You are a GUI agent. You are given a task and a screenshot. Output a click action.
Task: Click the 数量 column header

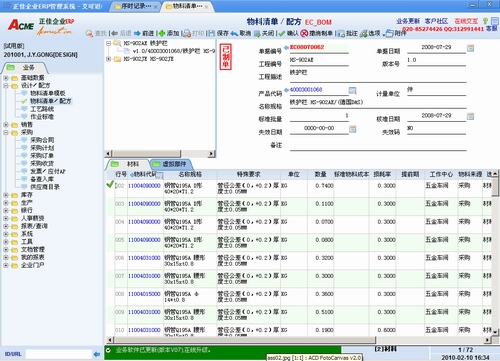pyautogui.click(x=320, y=174)
